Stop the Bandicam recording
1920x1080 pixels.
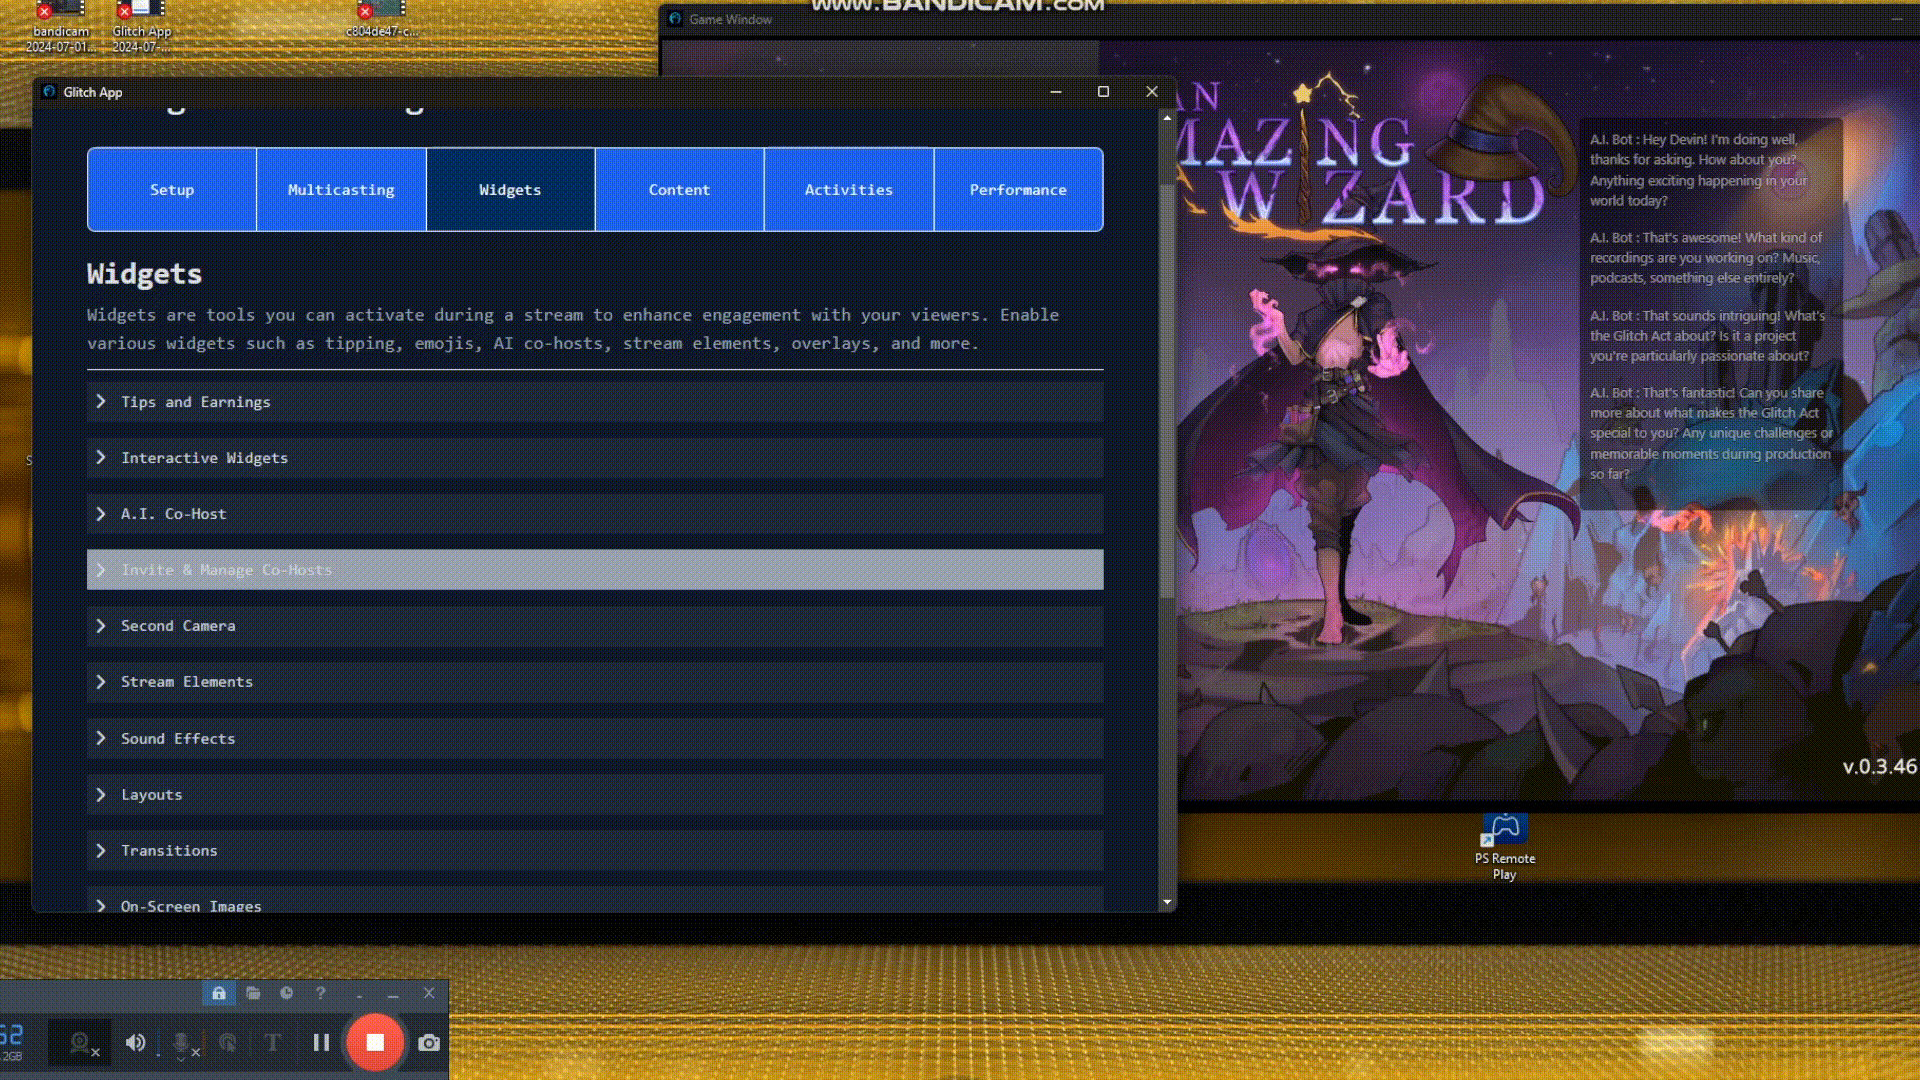(x=375, y=1042)
